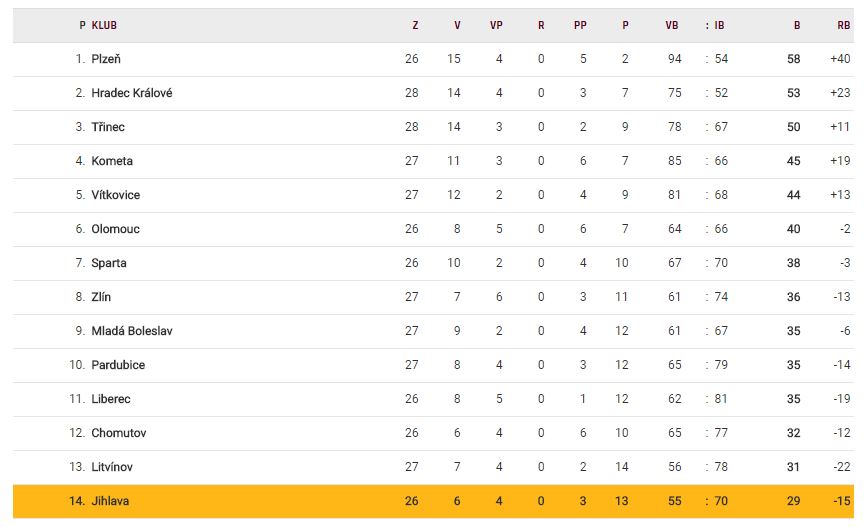Click the Z column header
Image resolution: width=865 pixels, height=527 pixels.
(x=414, y=25)
